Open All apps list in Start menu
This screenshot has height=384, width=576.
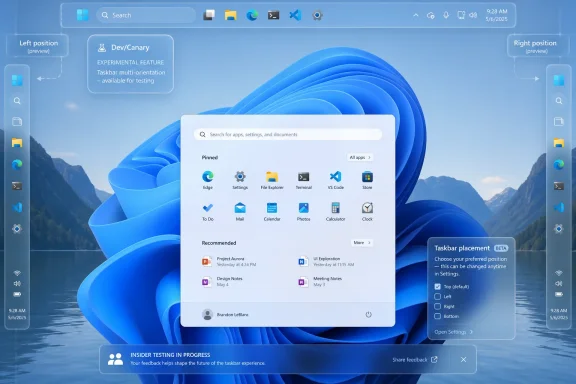[360, 157]
